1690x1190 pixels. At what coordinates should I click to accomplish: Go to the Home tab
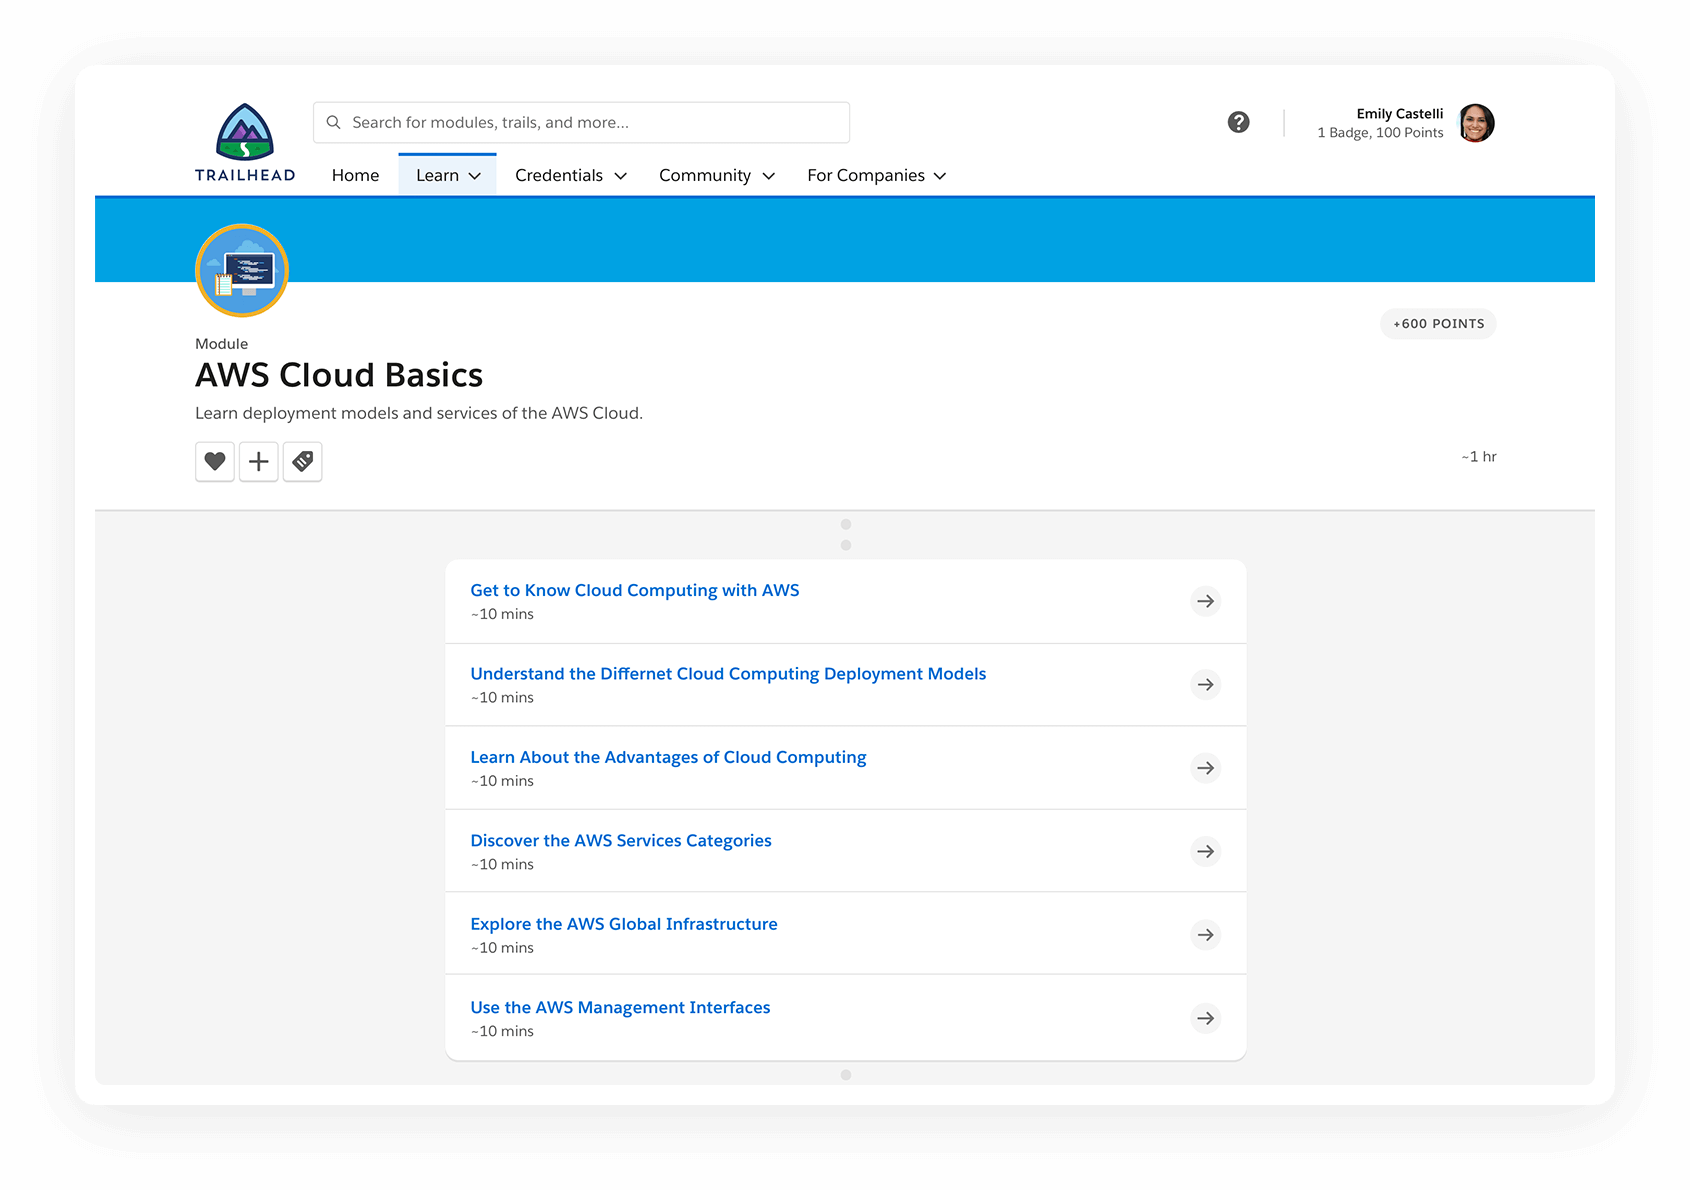[355, 175]
